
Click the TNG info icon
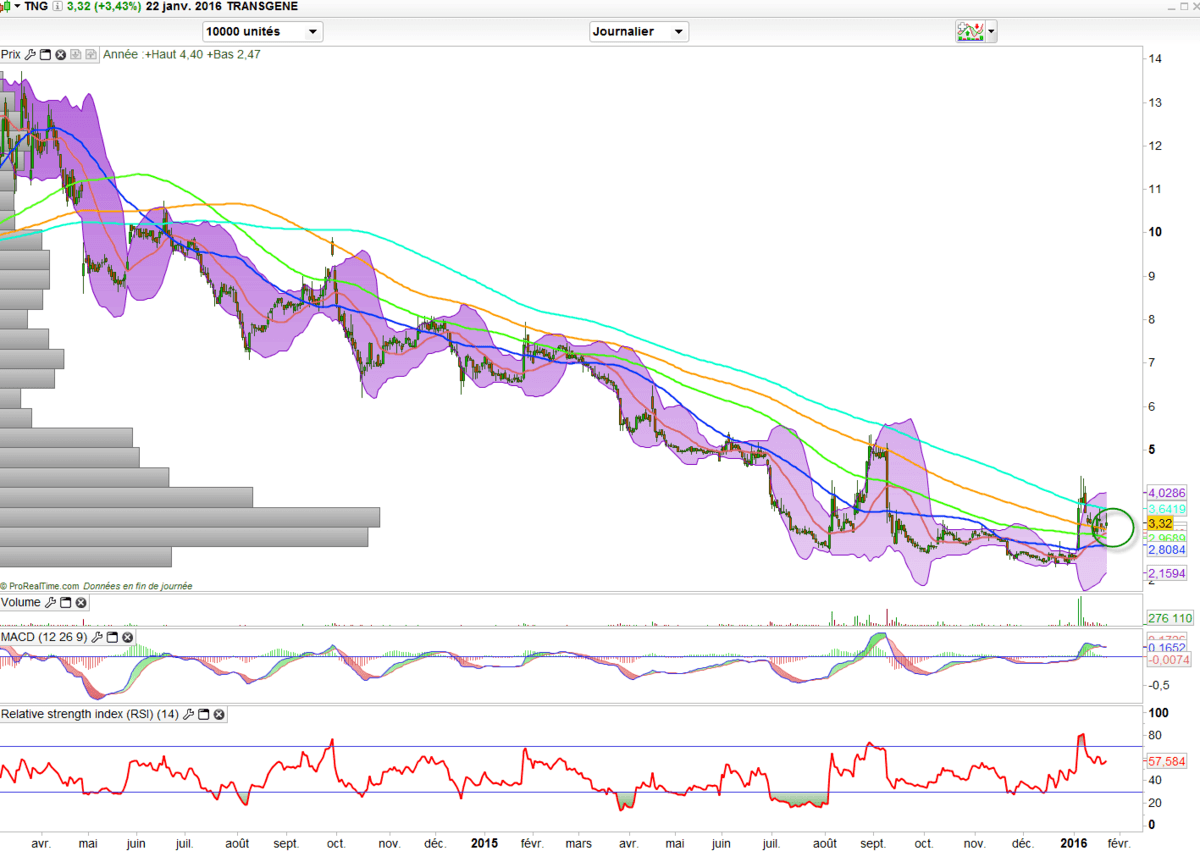[57, 7]
